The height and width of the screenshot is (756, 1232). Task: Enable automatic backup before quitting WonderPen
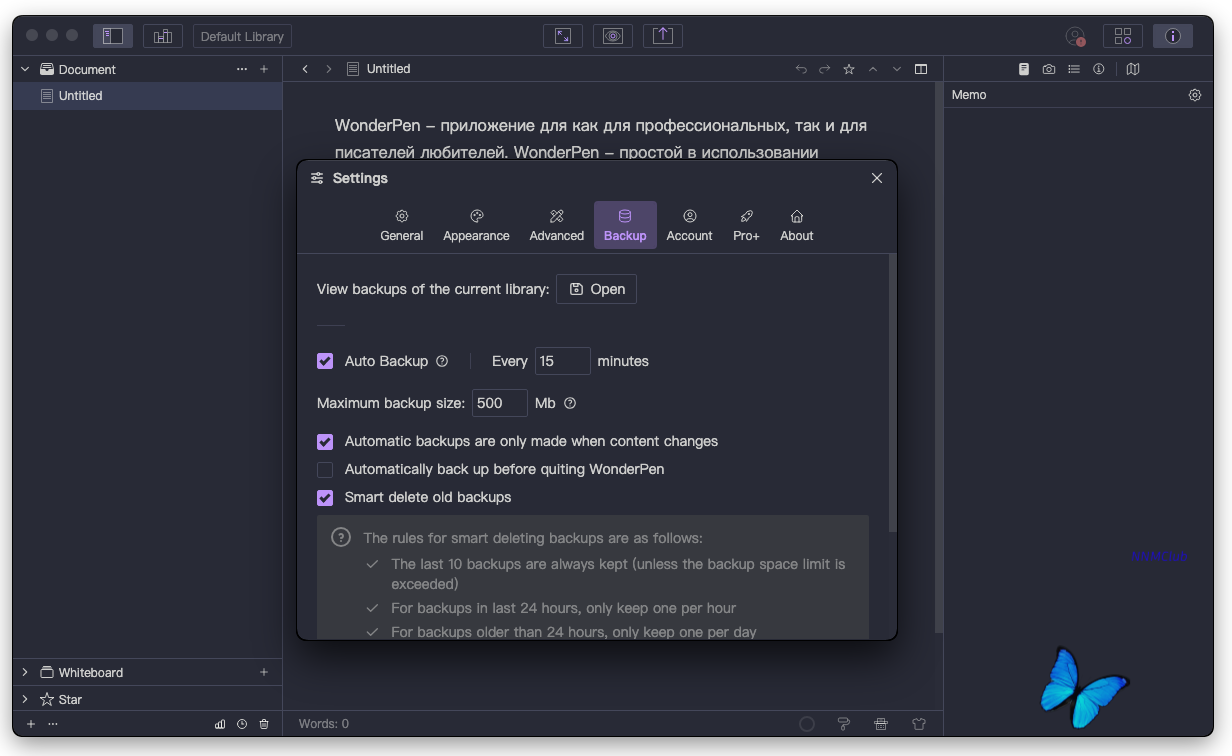click(x=325, y=469)
